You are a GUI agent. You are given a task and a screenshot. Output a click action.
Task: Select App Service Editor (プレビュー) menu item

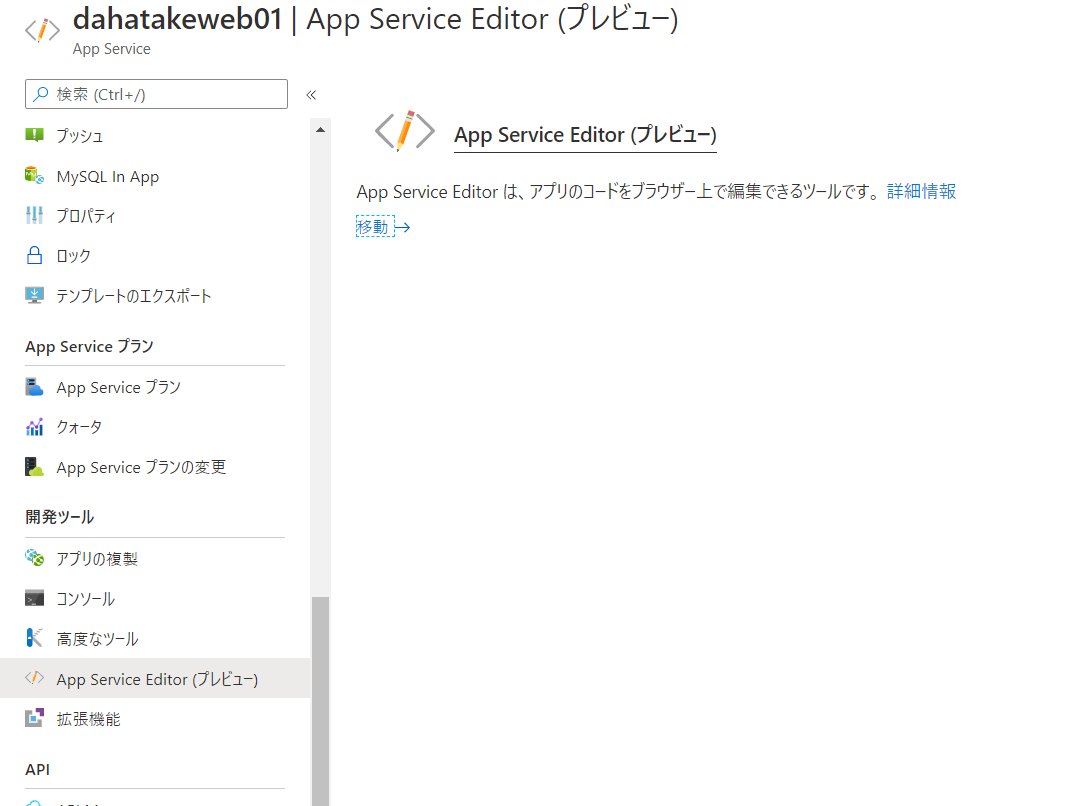pyautogui.click(x=155, y=678)
